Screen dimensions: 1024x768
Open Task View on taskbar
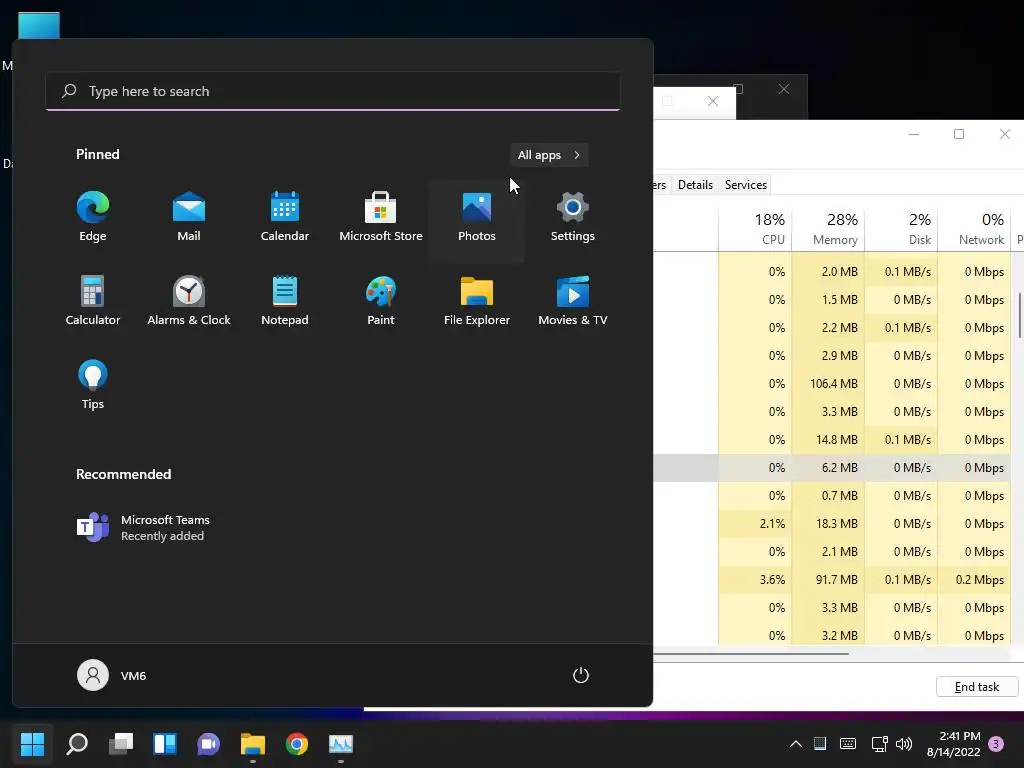tap(121, 744)
